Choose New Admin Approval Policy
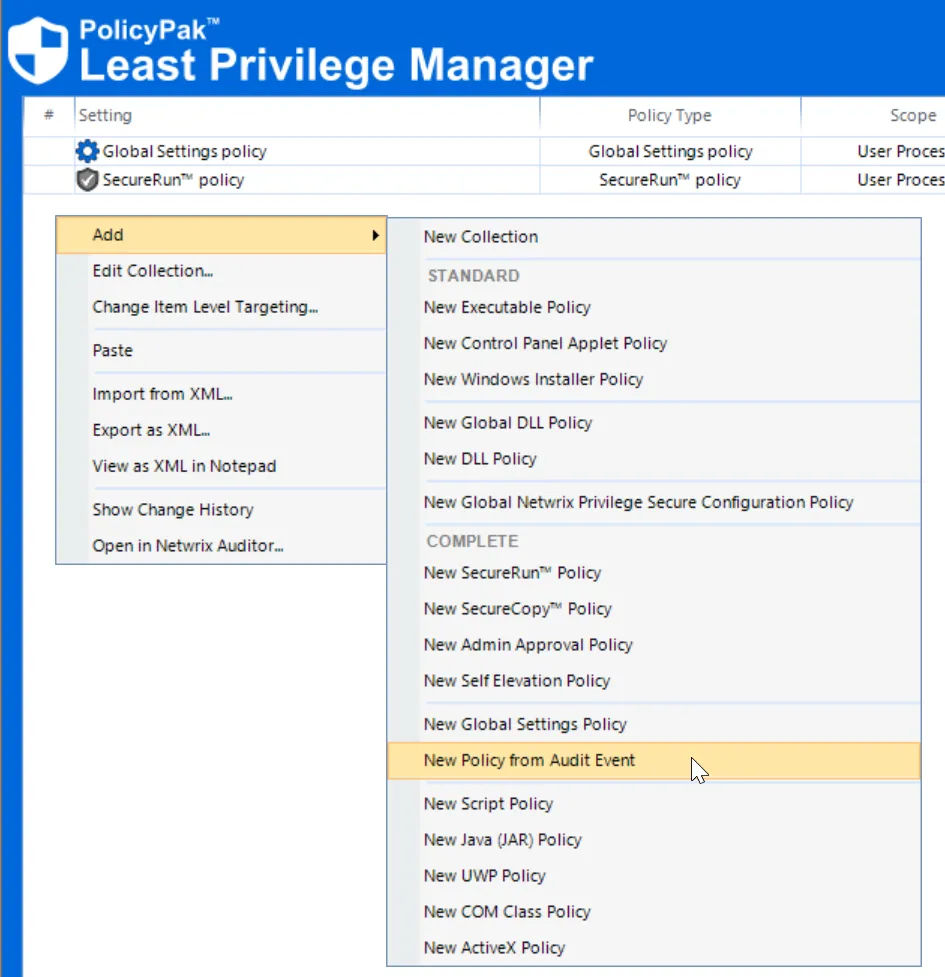This screenshot has width=945, height=977. pos(528,645)
